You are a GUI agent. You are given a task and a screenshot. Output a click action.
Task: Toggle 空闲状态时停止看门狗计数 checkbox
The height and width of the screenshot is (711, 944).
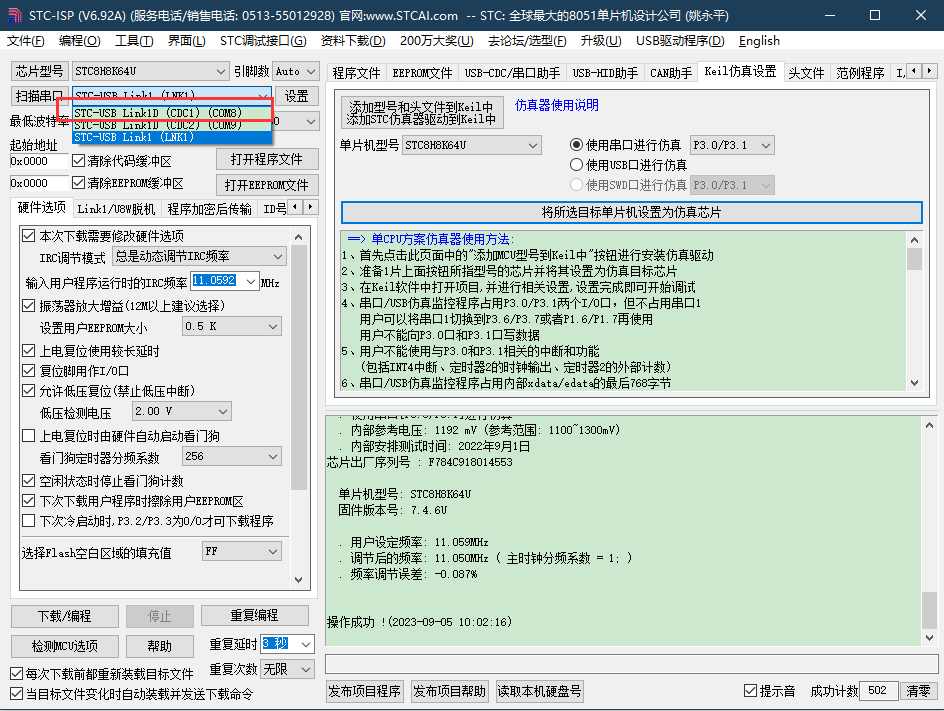28,480
